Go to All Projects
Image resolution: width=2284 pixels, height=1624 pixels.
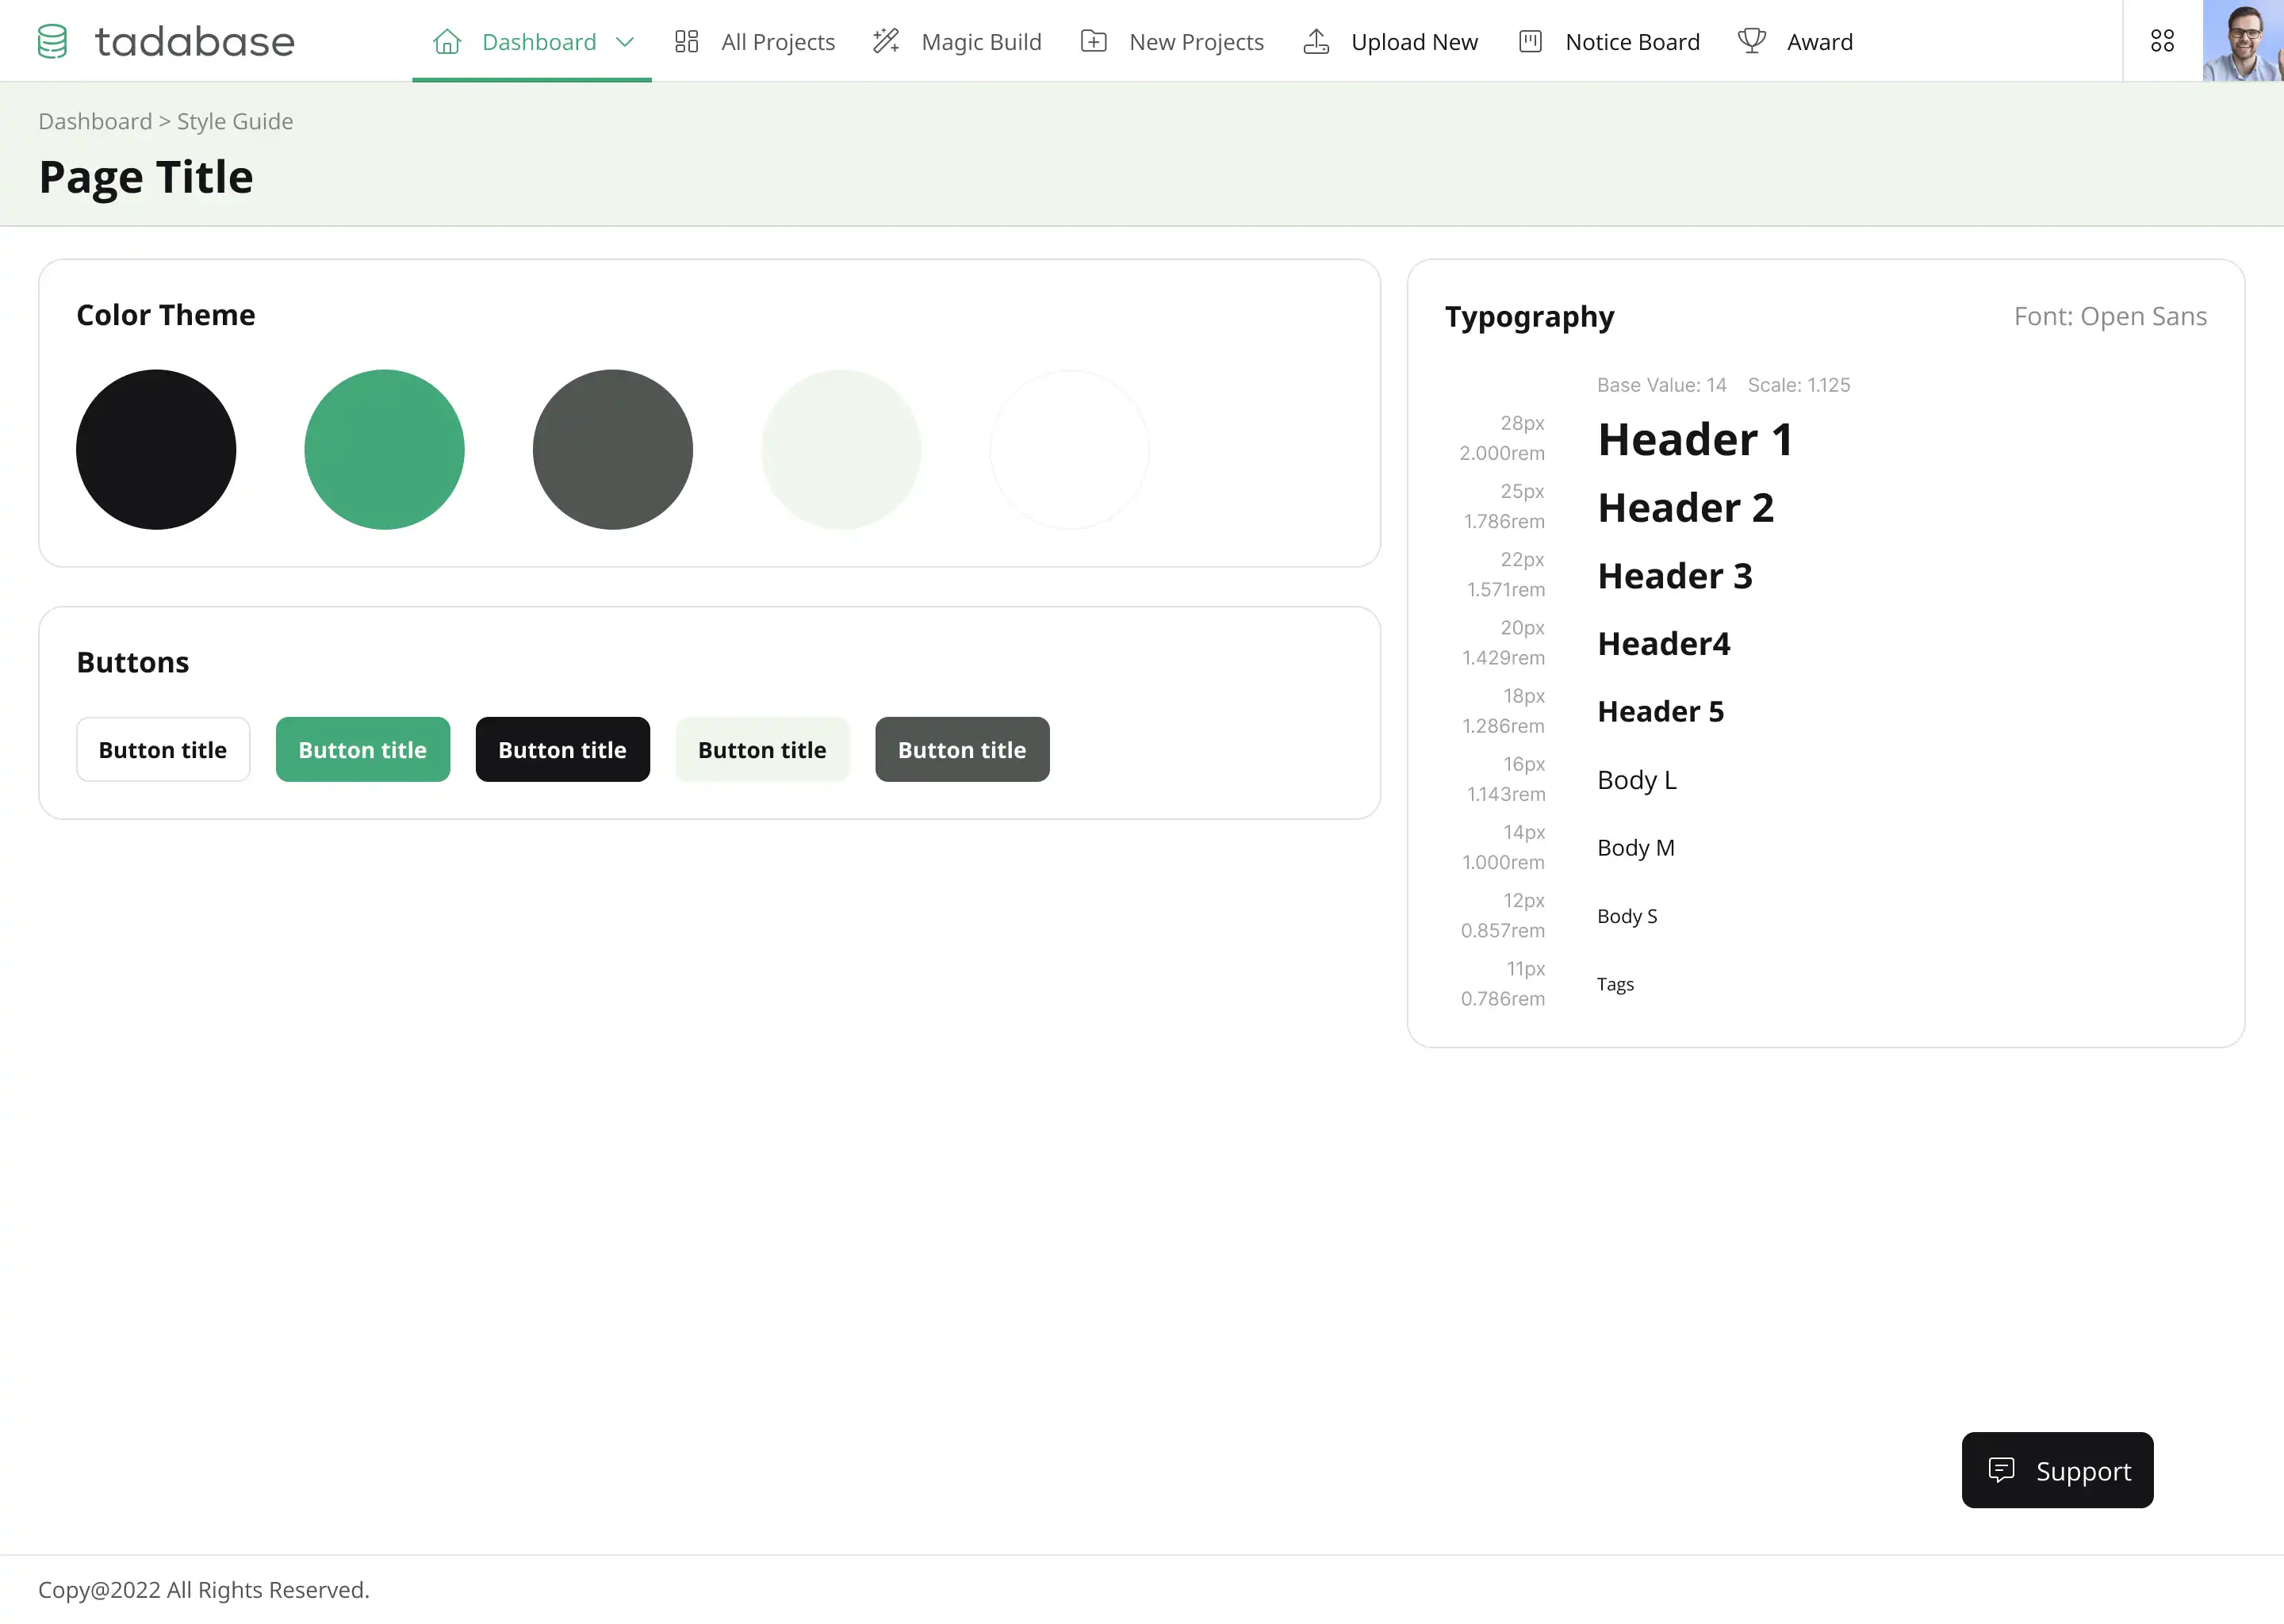point(755,41)
